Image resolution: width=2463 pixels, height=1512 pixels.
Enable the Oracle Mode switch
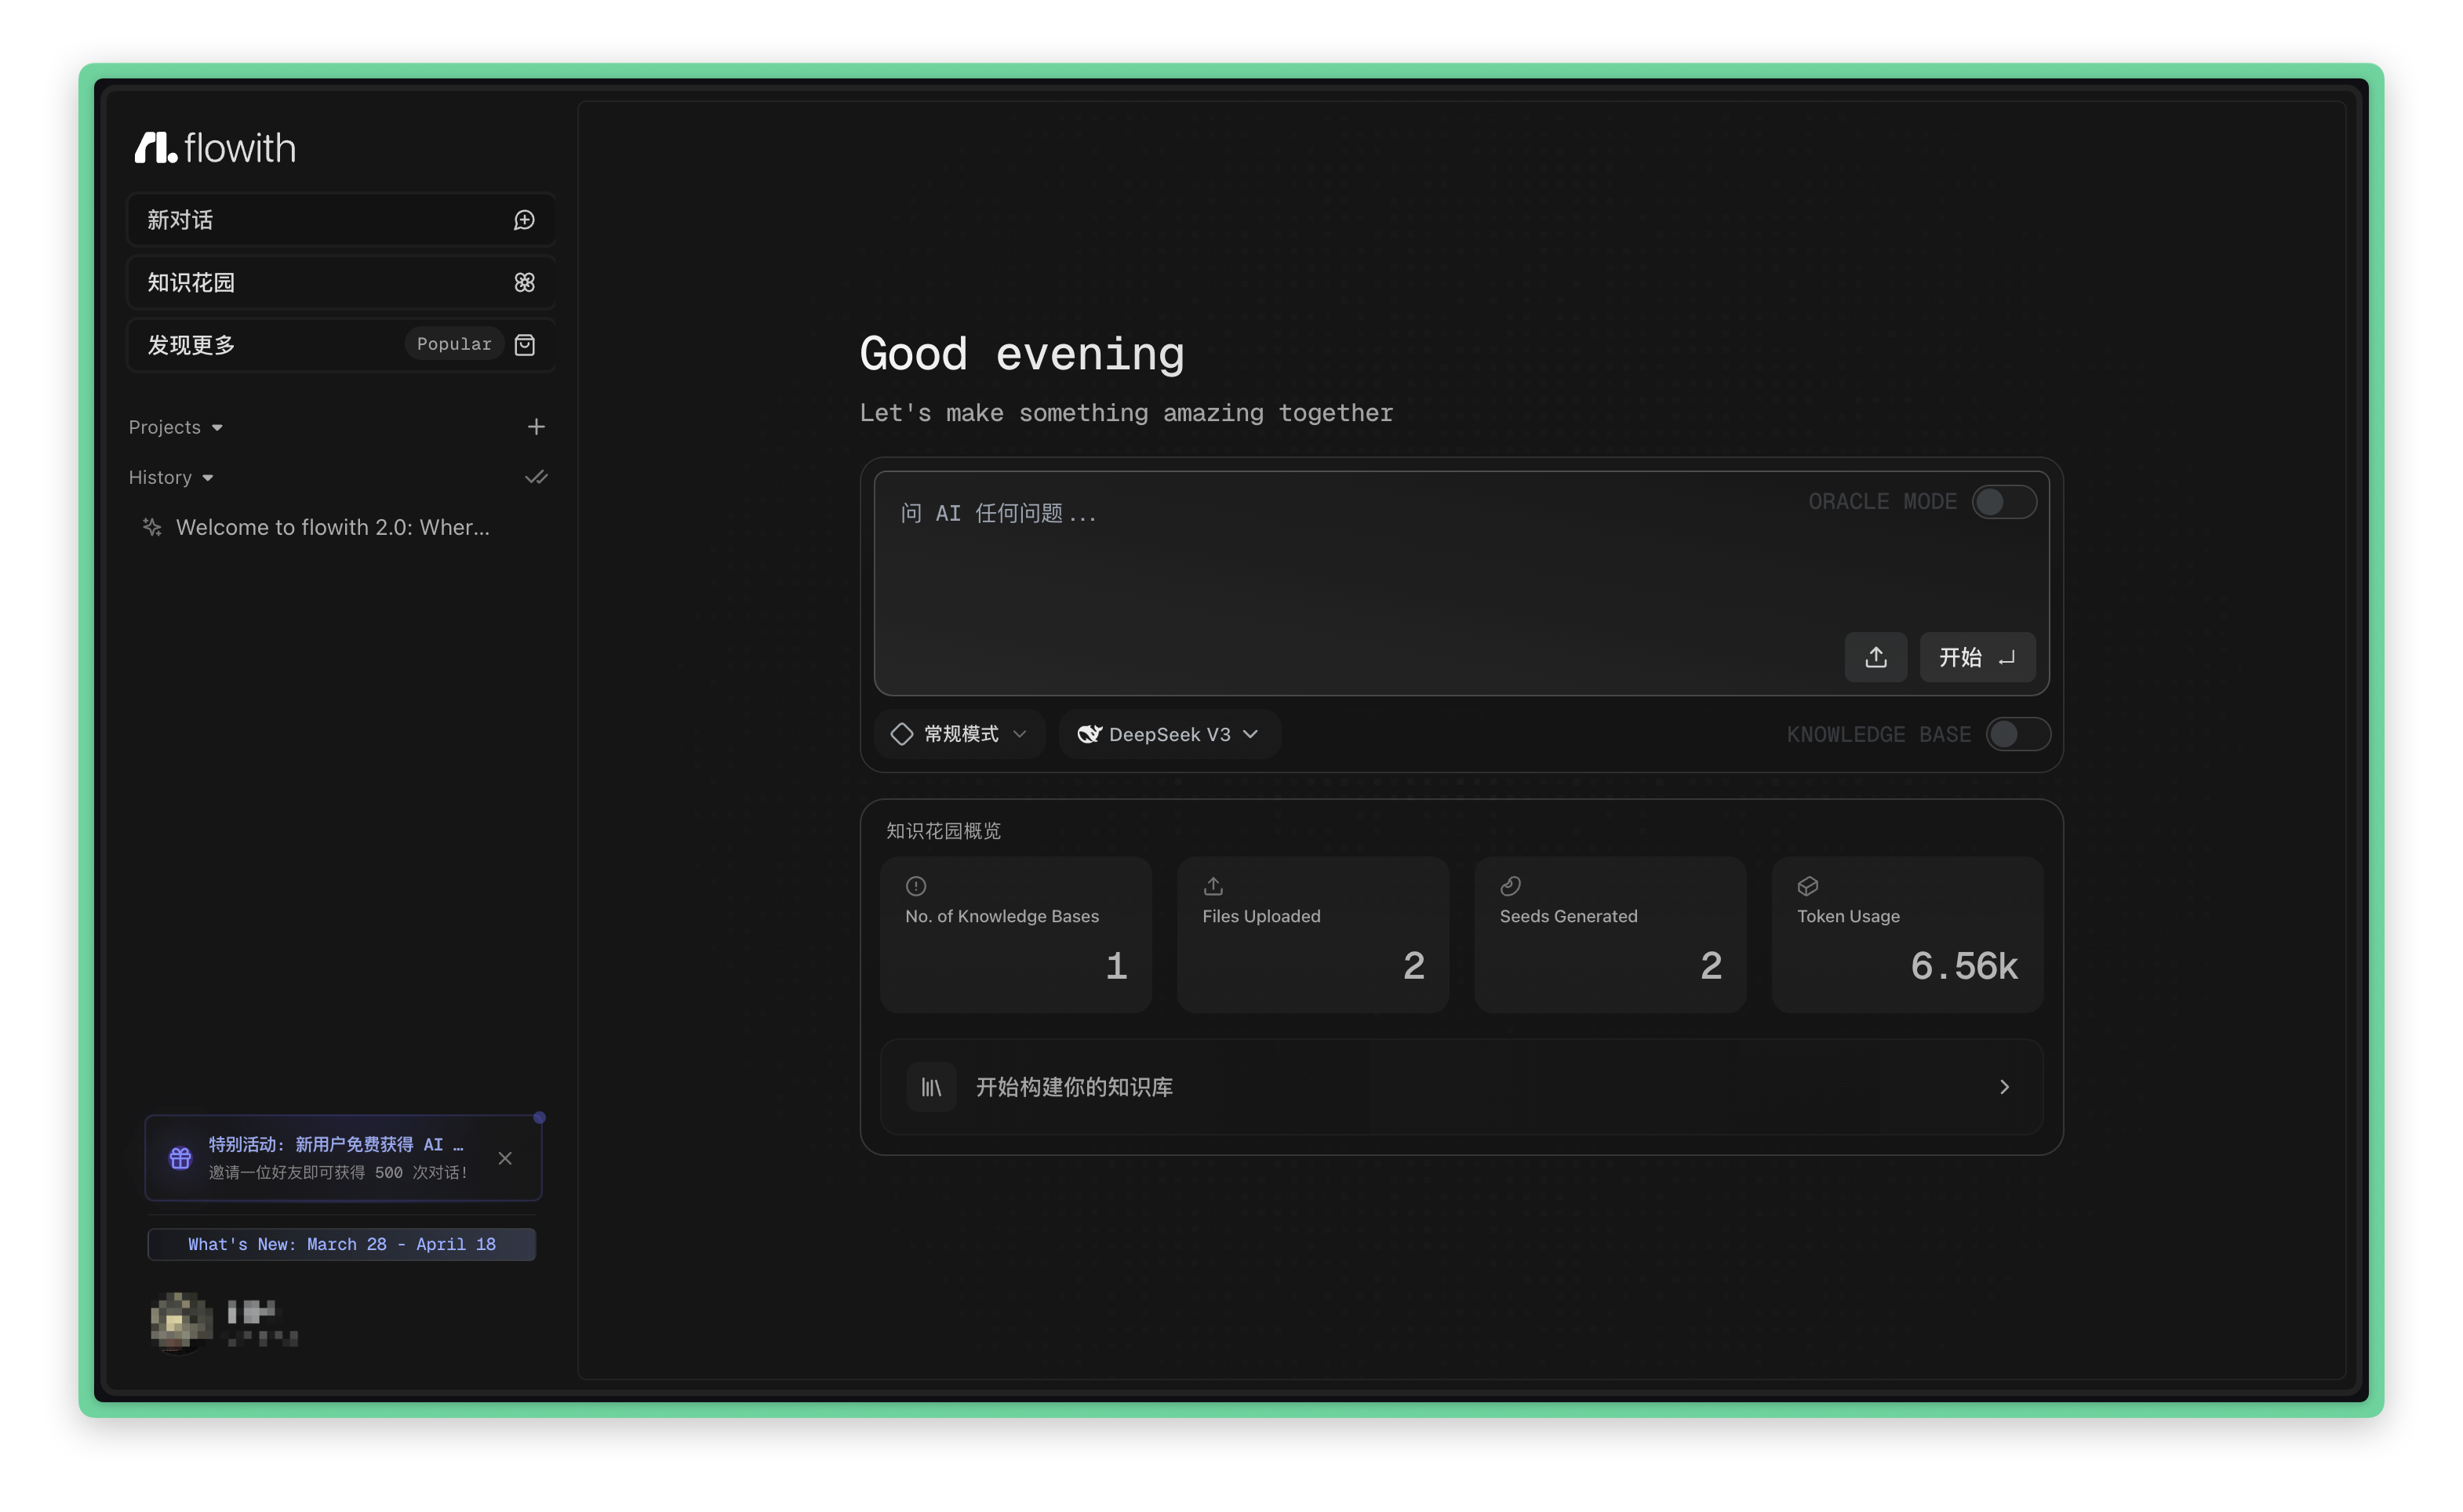(x=2003, y=502)
